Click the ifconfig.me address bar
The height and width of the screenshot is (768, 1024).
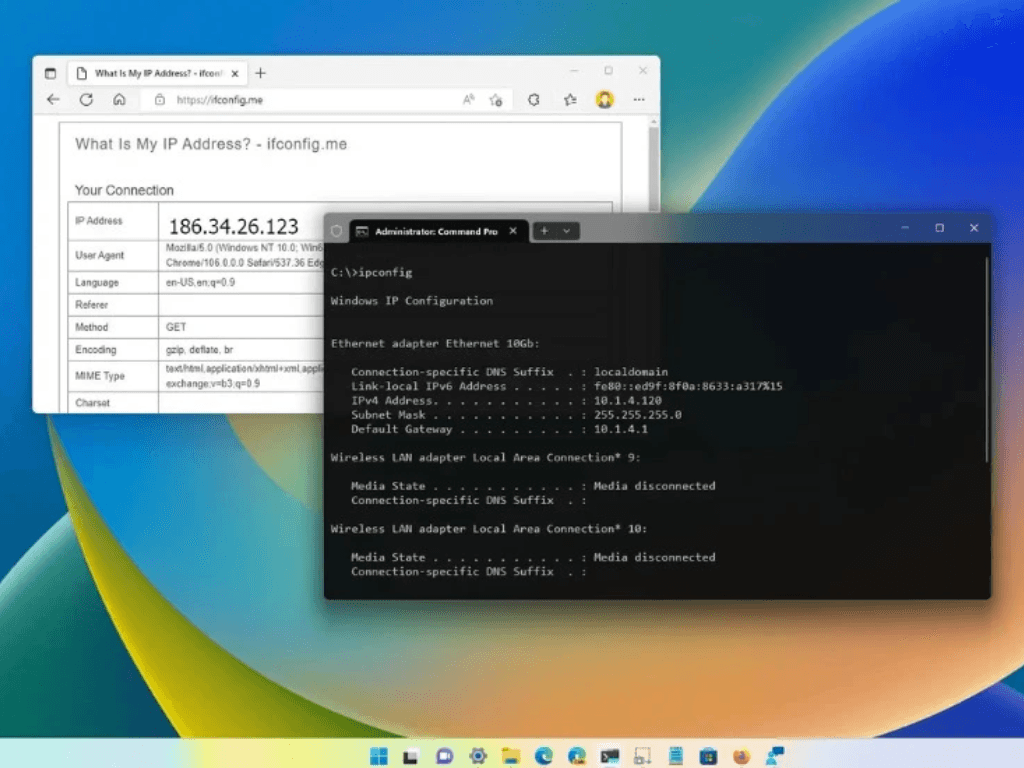click(x=300, y=100)
